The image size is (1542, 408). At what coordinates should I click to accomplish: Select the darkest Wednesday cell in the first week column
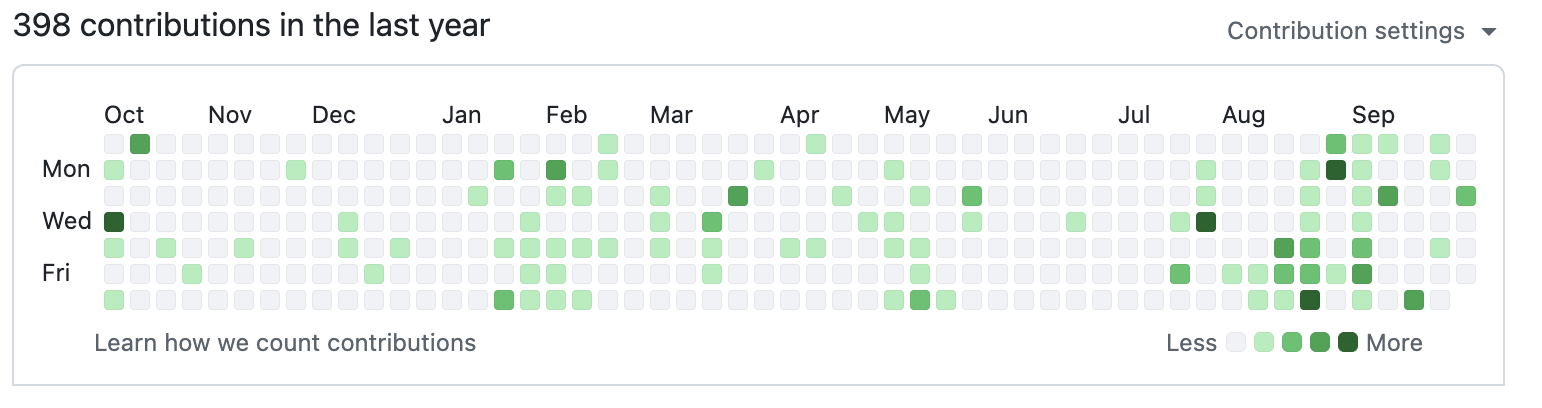click(114, 221)
